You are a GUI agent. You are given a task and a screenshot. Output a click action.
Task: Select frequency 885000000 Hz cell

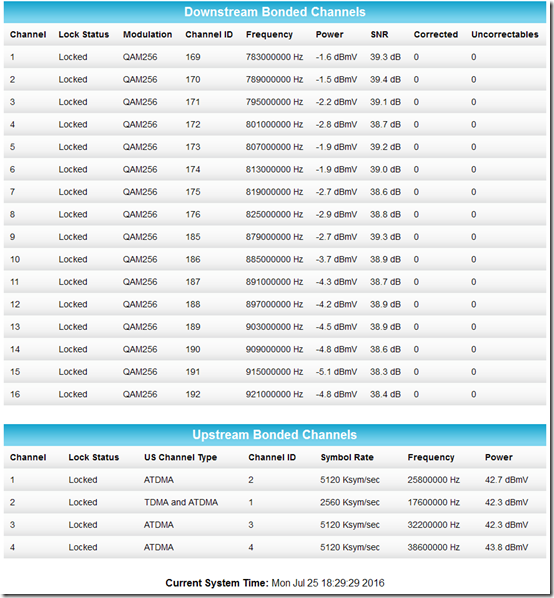[x=274, y=260]
